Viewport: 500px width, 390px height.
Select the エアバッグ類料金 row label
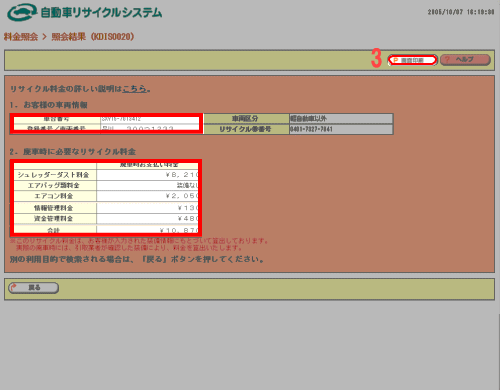click(x=54, y=185)
